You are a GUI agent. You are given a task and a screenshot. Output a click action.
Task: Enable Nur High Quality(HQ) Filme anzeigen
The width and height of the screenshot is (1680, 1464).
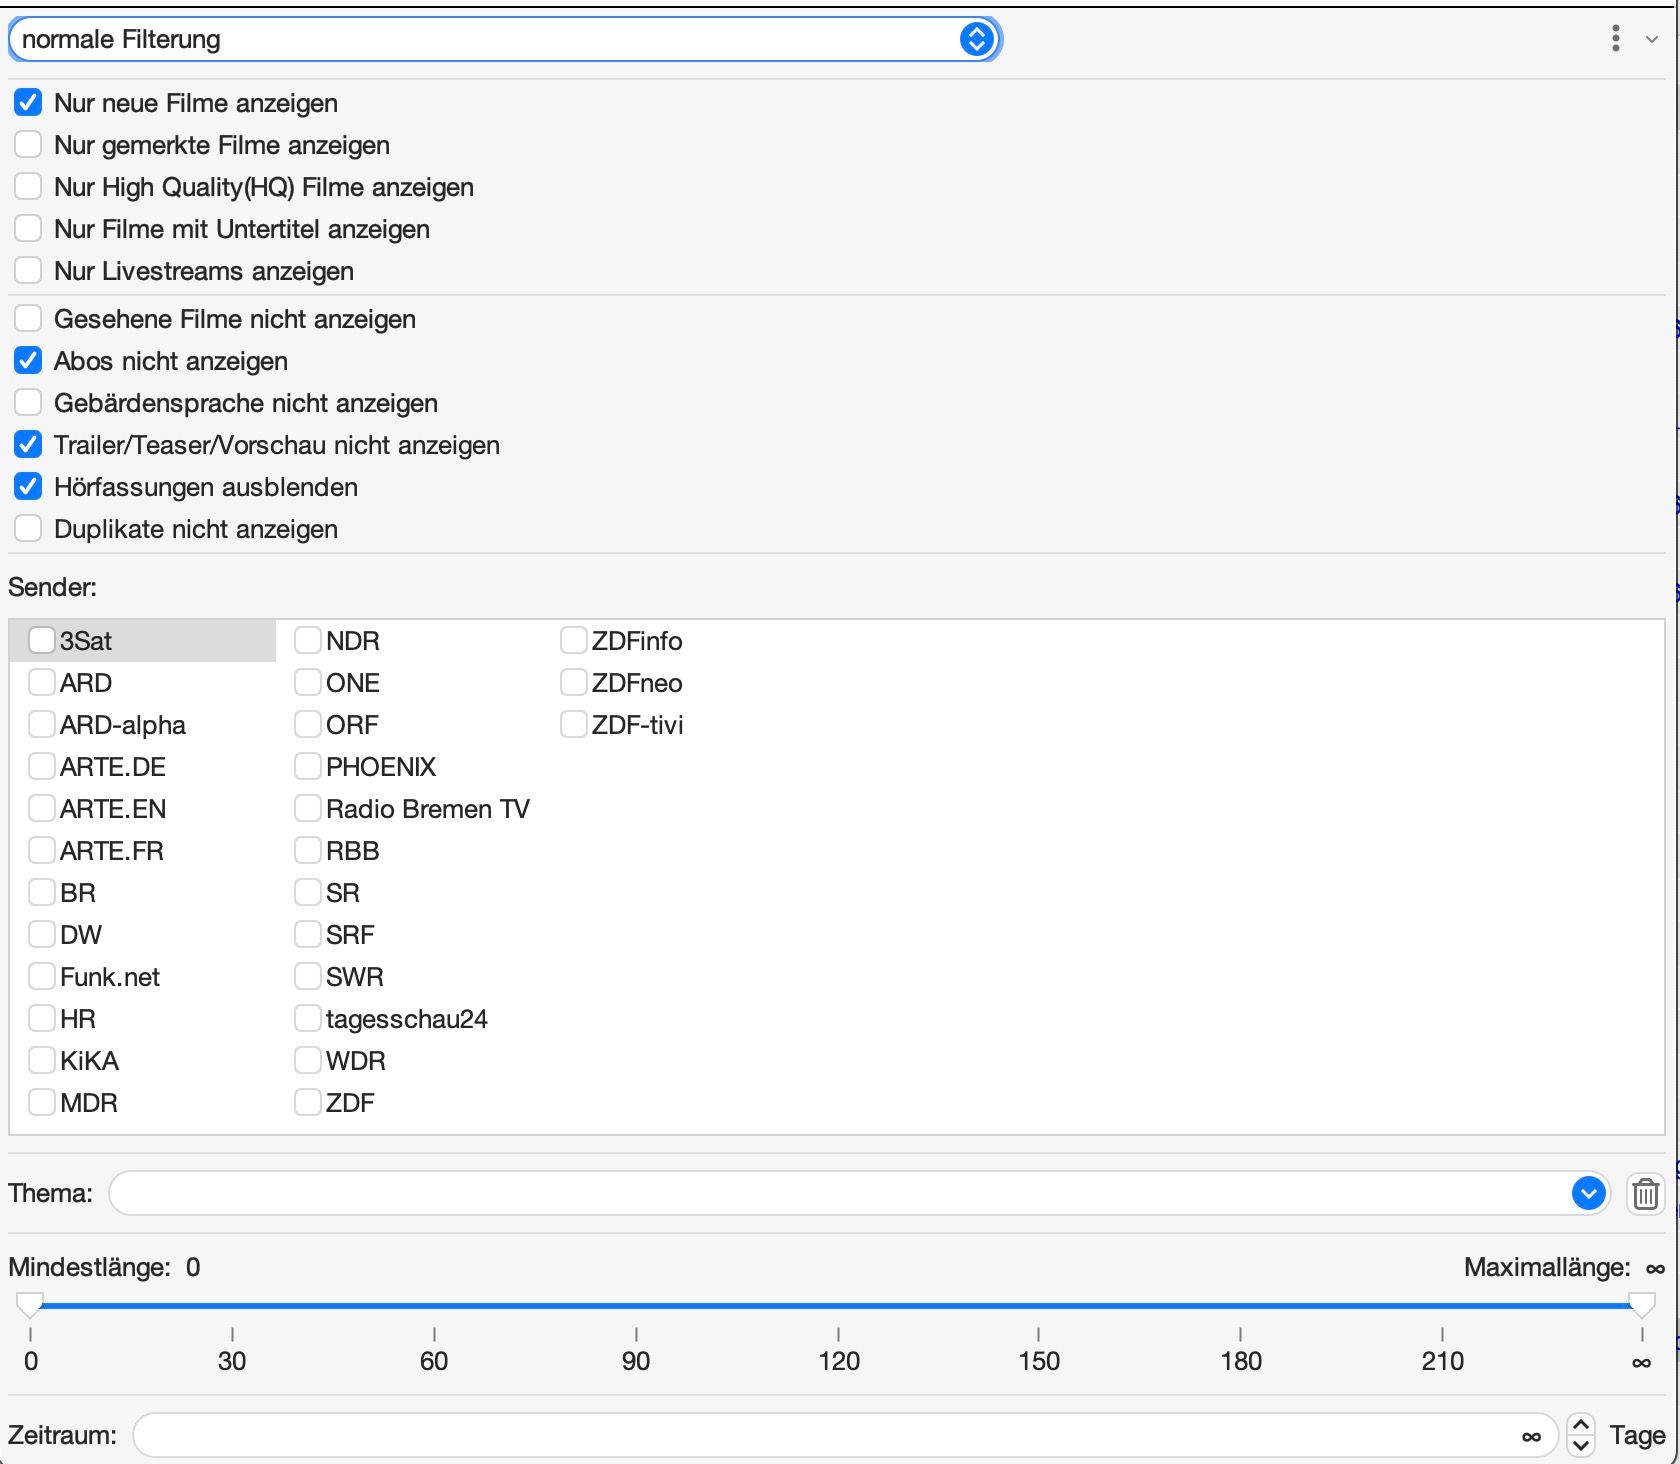(28, 187)
